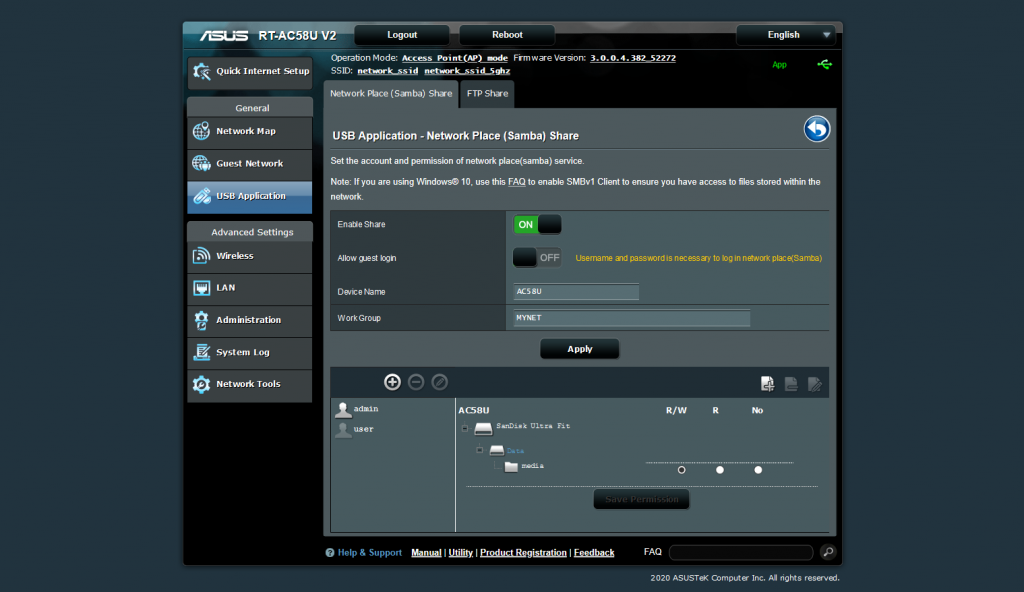
Task: Open the Product Registration link
Action: (x=523, y=553)
